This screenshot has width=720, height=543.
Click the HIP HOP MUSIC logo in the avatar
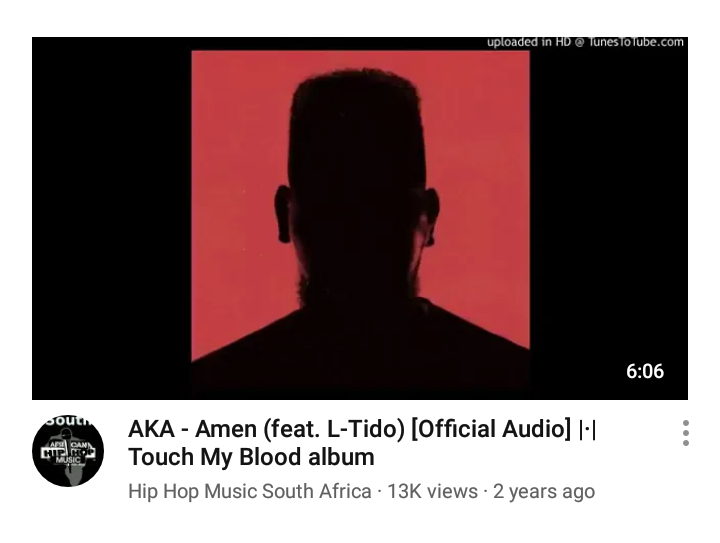[x=68, y=452]
